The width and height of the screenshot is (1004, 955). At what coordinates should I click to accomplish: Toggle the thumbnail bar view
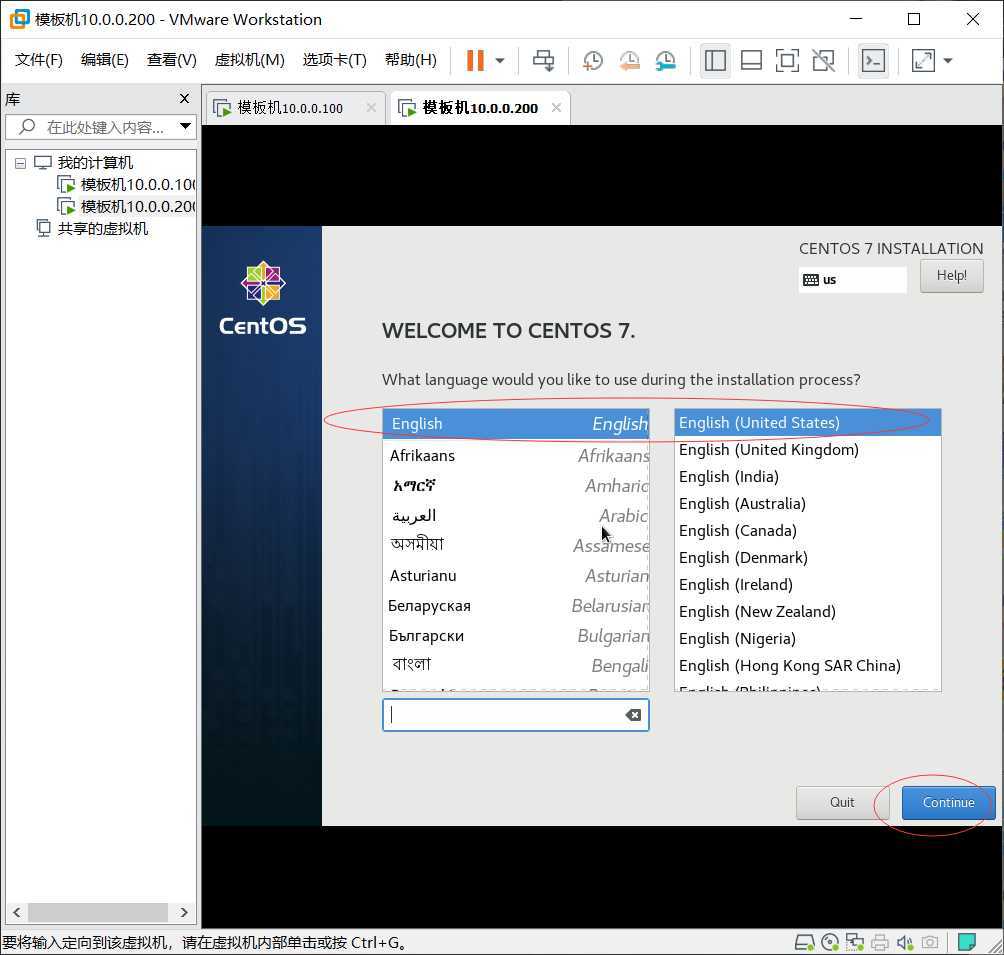click(x=751, y=61)
